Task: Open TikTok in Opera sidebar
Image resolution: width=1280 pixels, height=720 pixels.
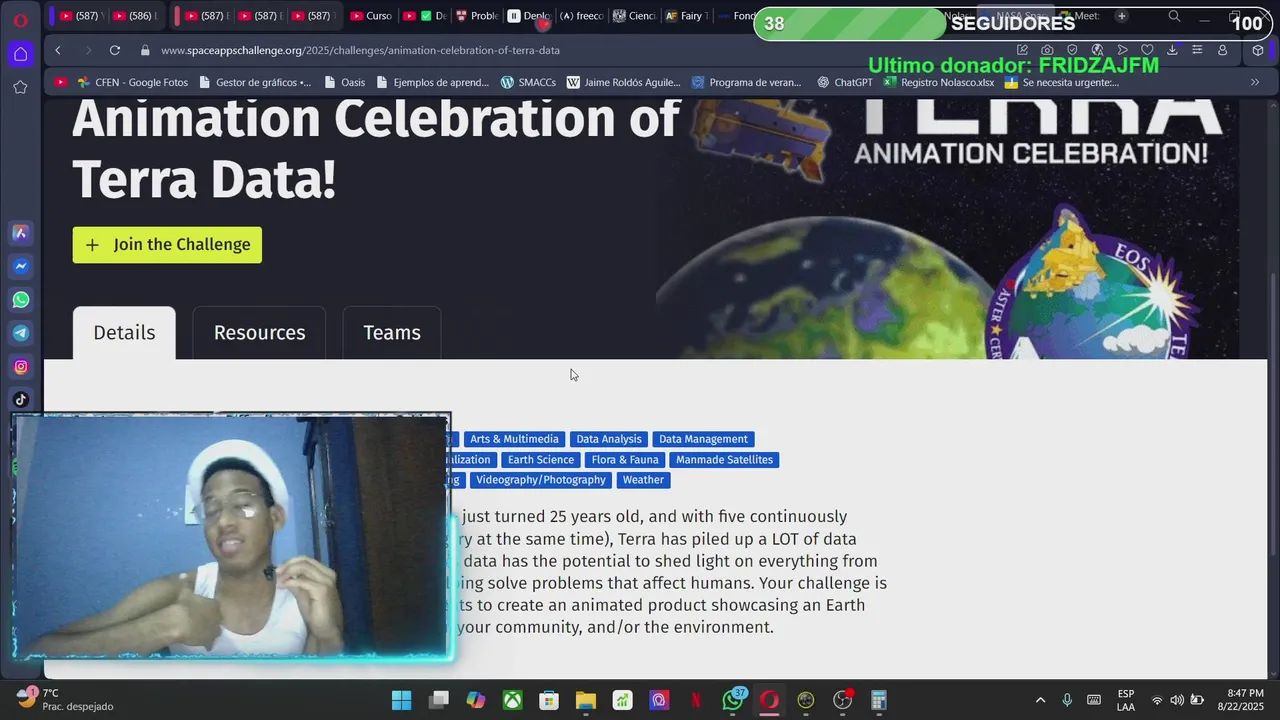Action: click(x=20, y=400)
